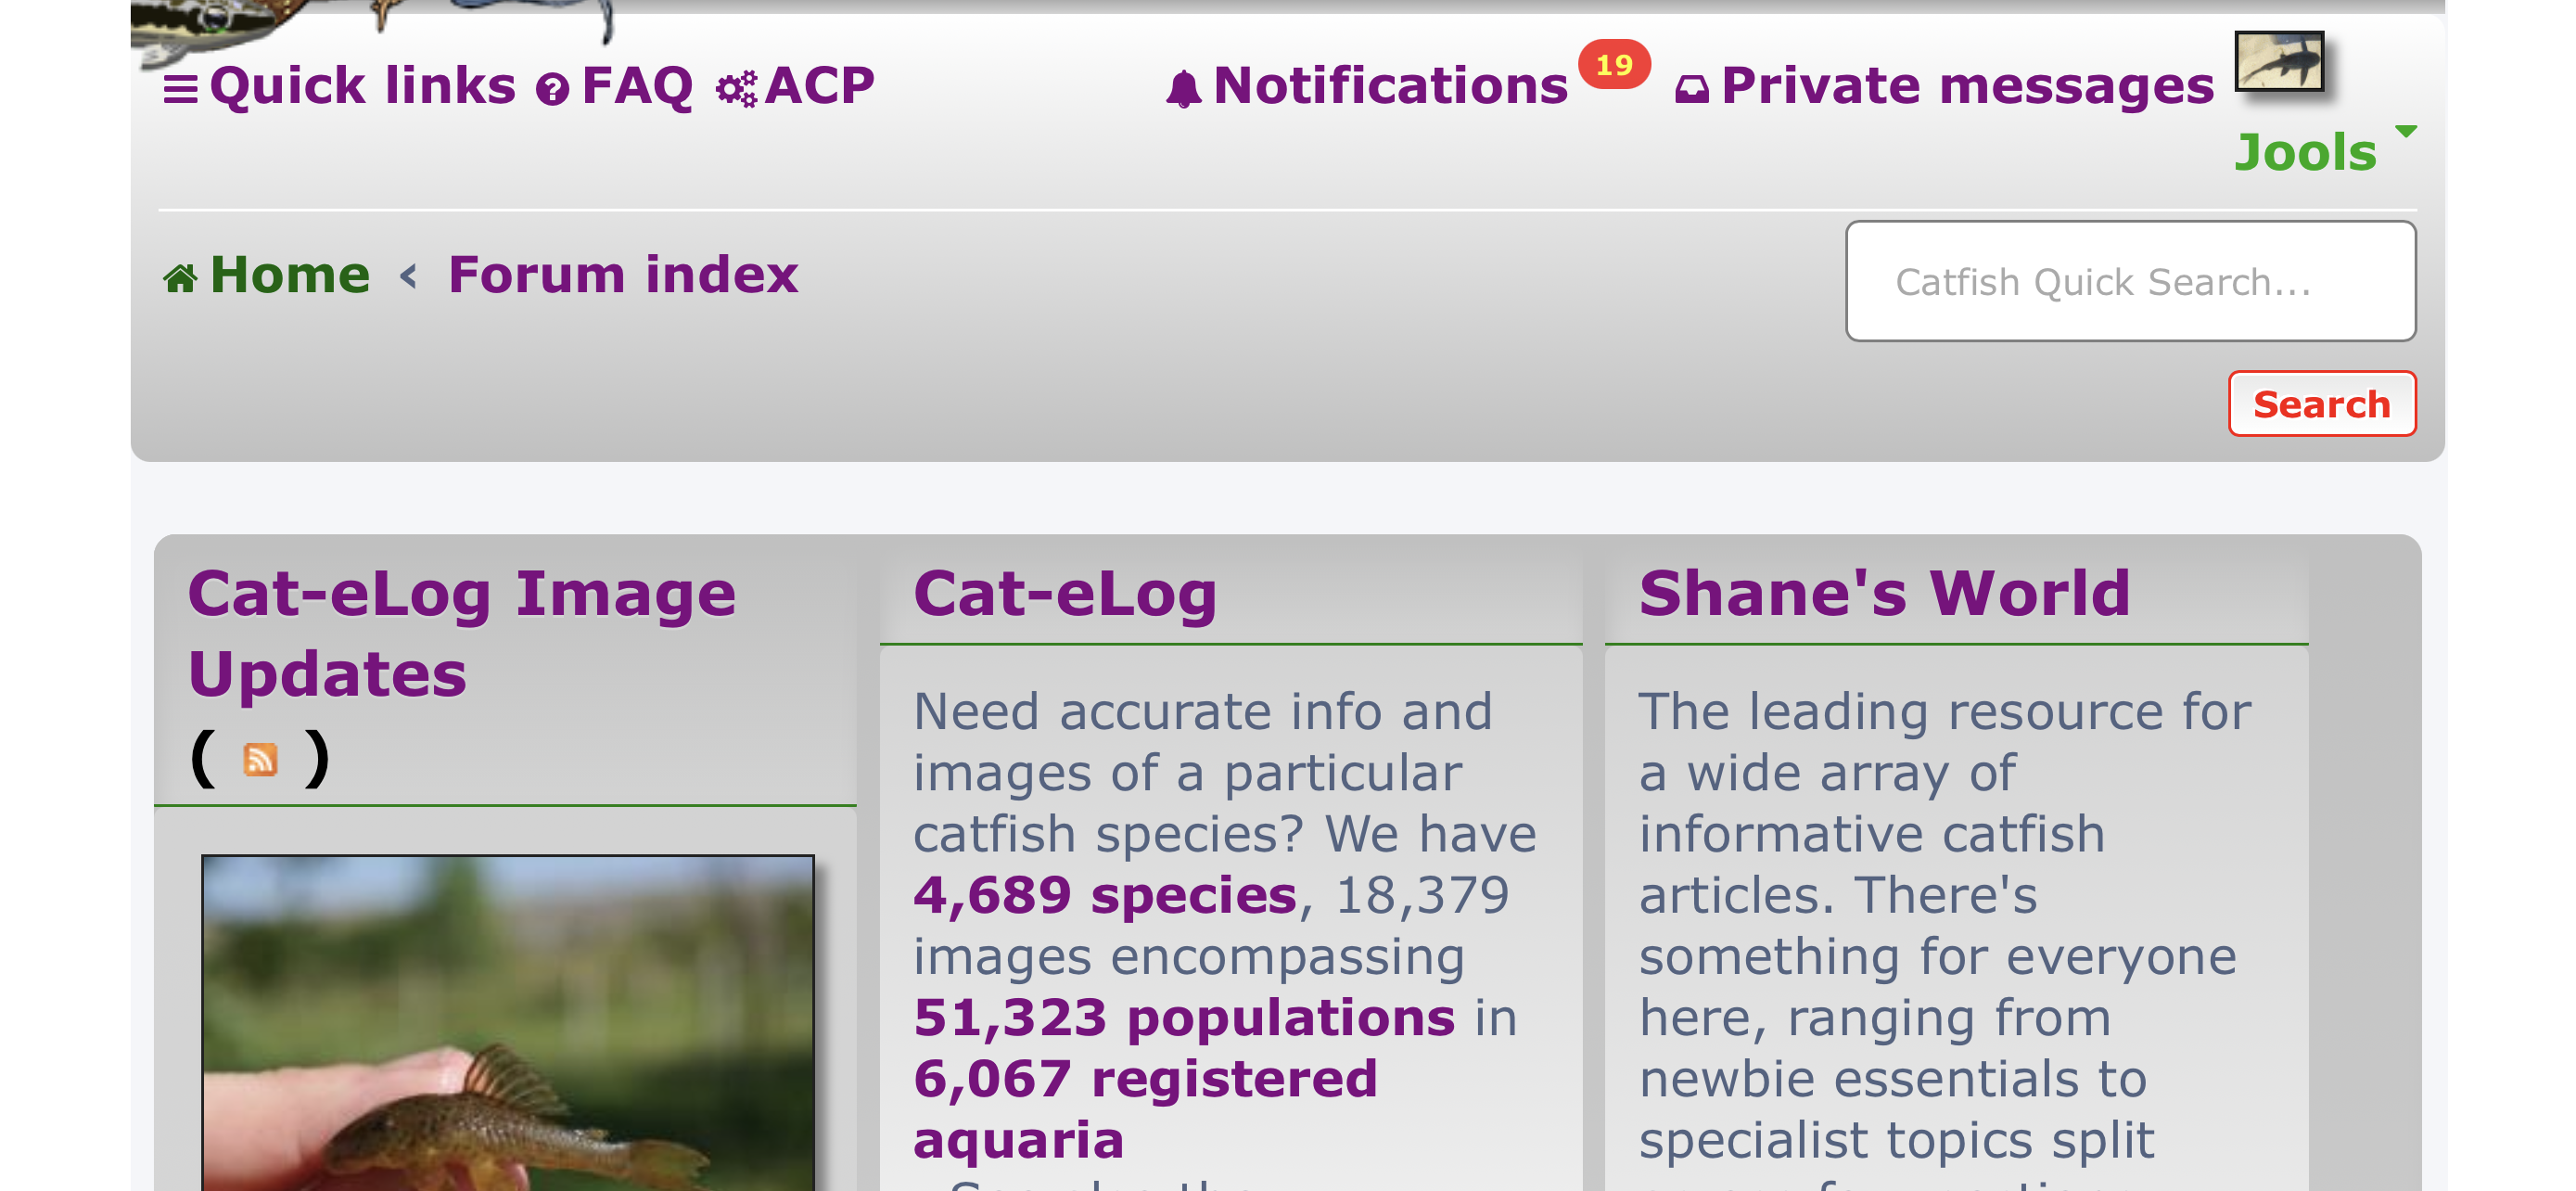Open the 6,067 registered aquaria link

click(x=1145, y=1109)
